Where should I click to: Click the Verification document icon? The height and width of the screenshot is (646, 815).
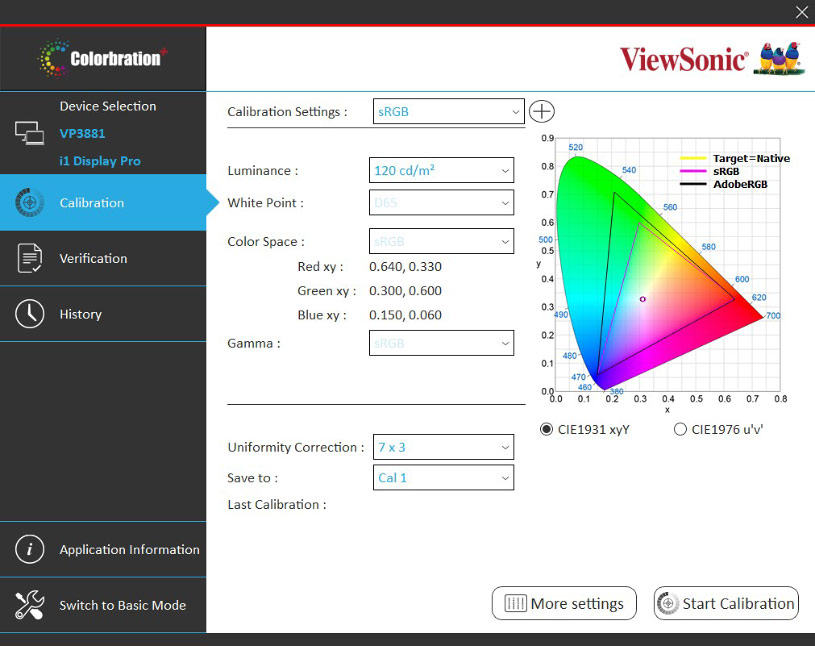pyautogui.click(x=30, y=258)
